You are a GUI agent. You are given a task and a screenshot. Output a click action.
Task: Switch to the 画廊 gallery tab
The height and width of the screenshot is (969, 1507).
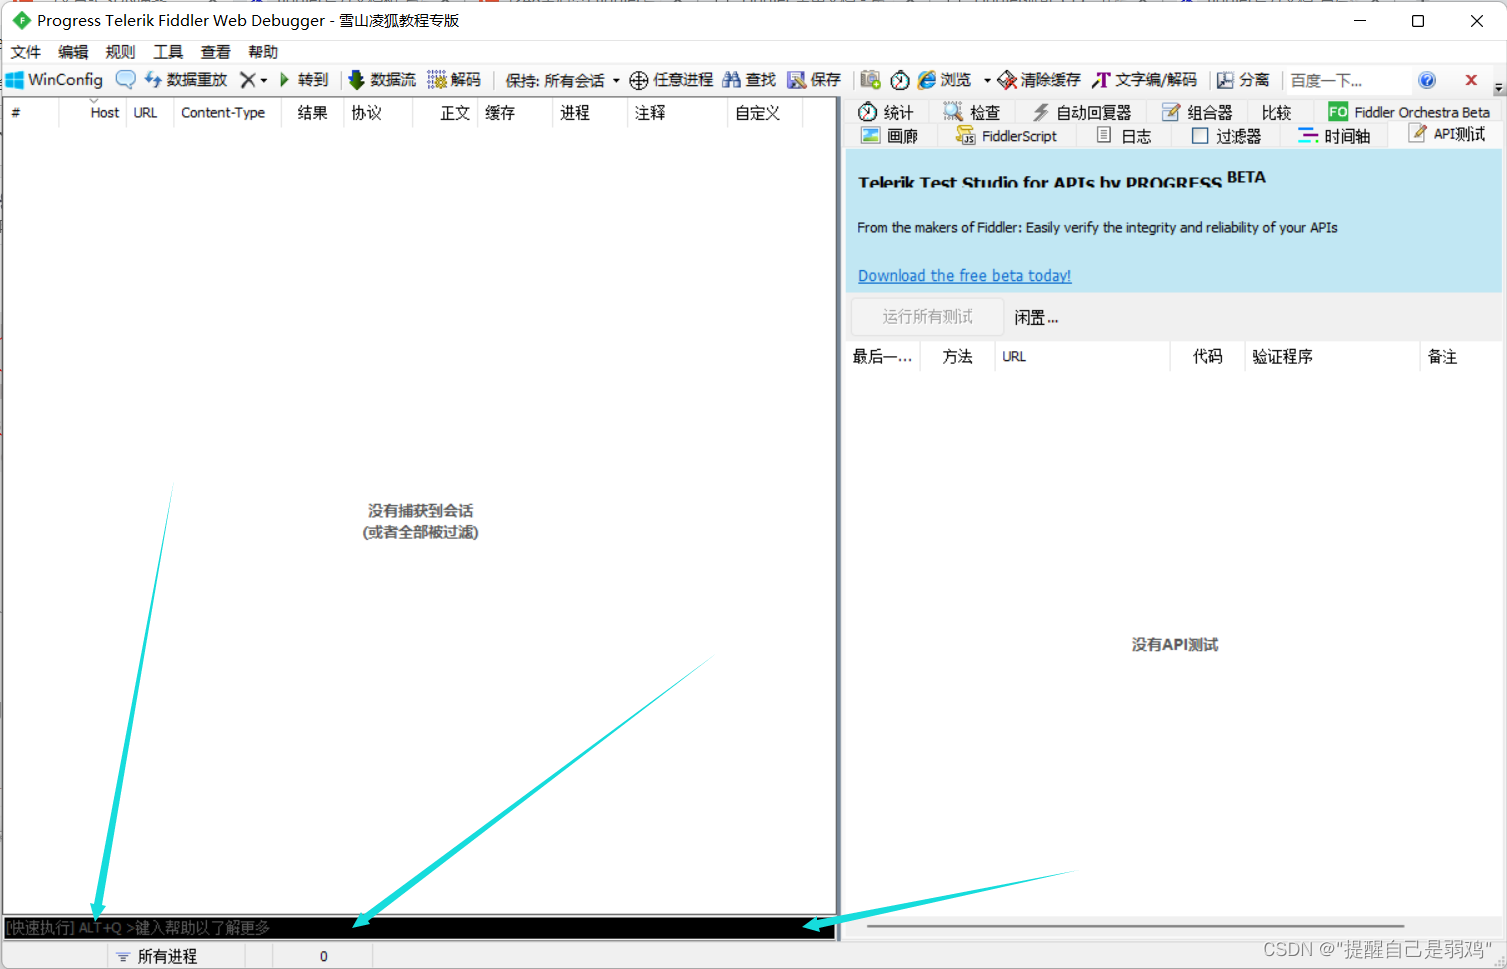[889, 136]
